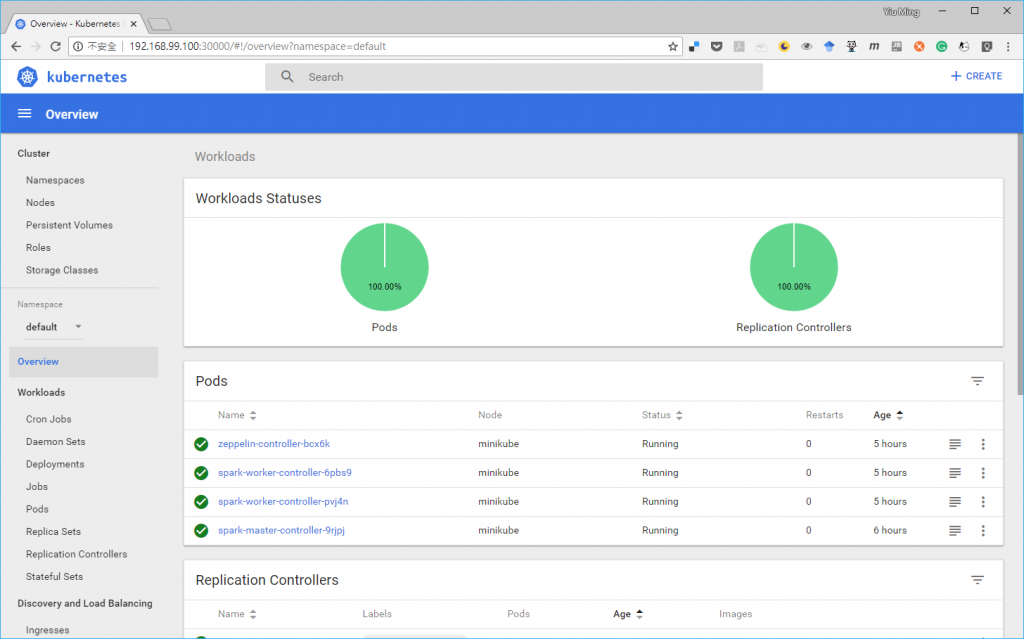
Task: Open Deployments in the sidebar
Action: pos(55,465)
